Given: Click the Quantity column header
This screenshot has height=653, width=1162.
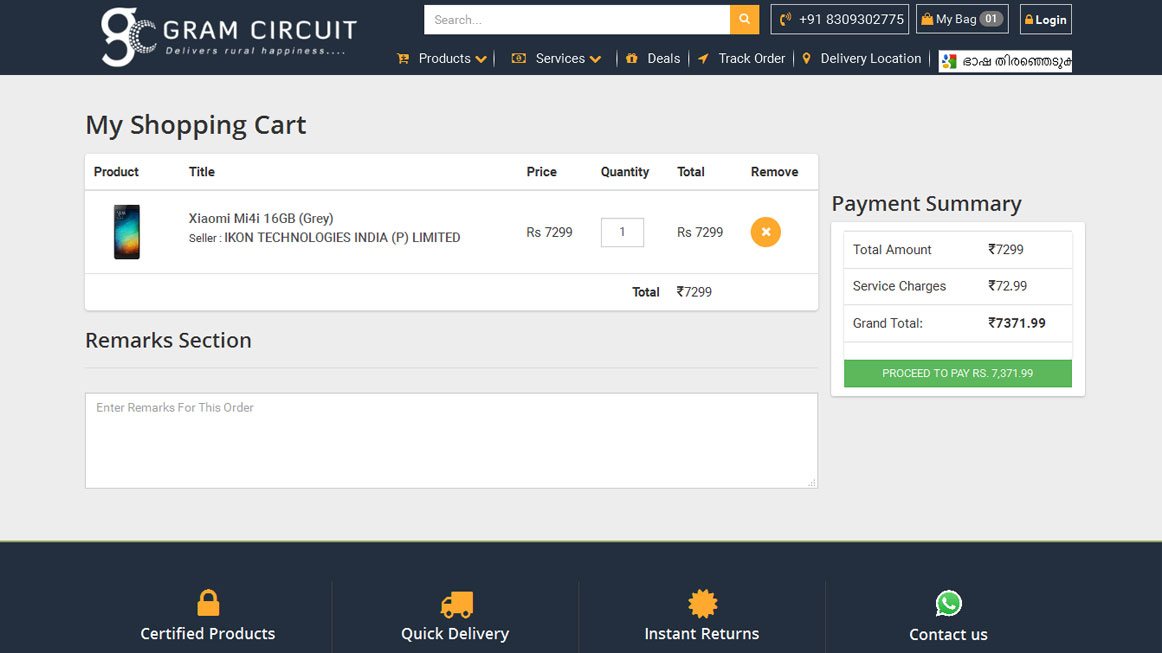Looking at the screenshot, I should tap(625, 172).
